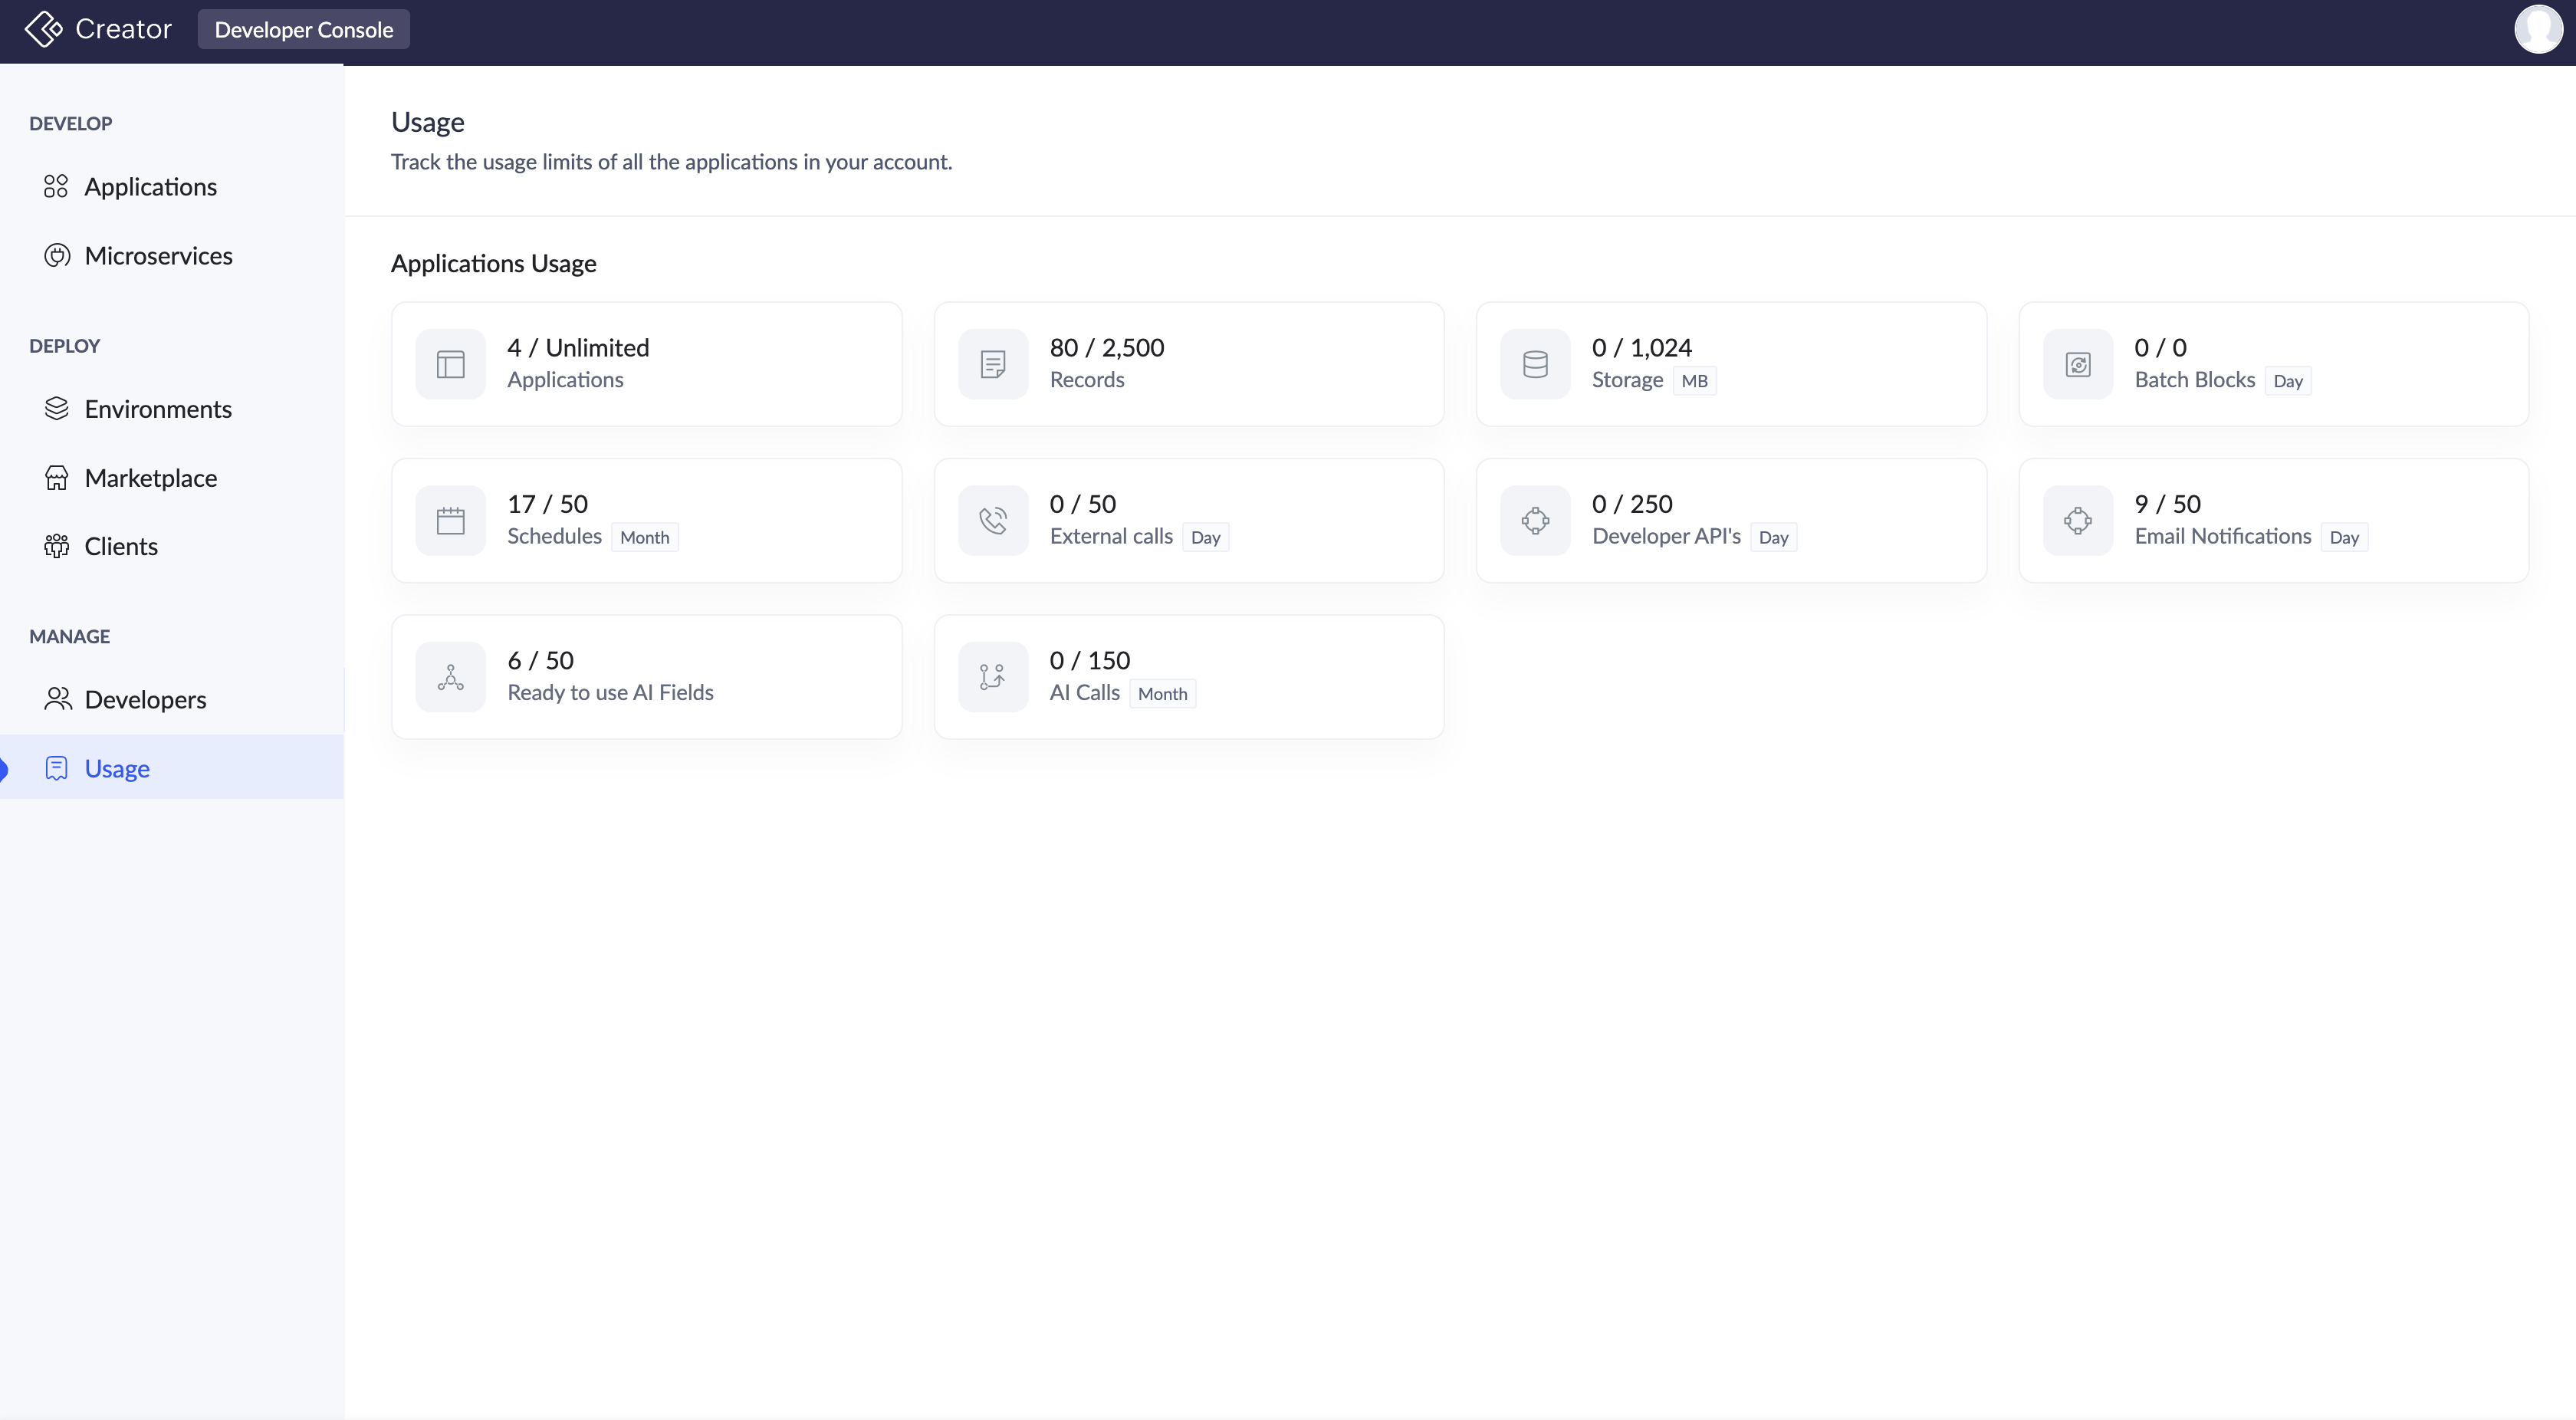Open the user profile avatar

click(x=2537, y=29)
